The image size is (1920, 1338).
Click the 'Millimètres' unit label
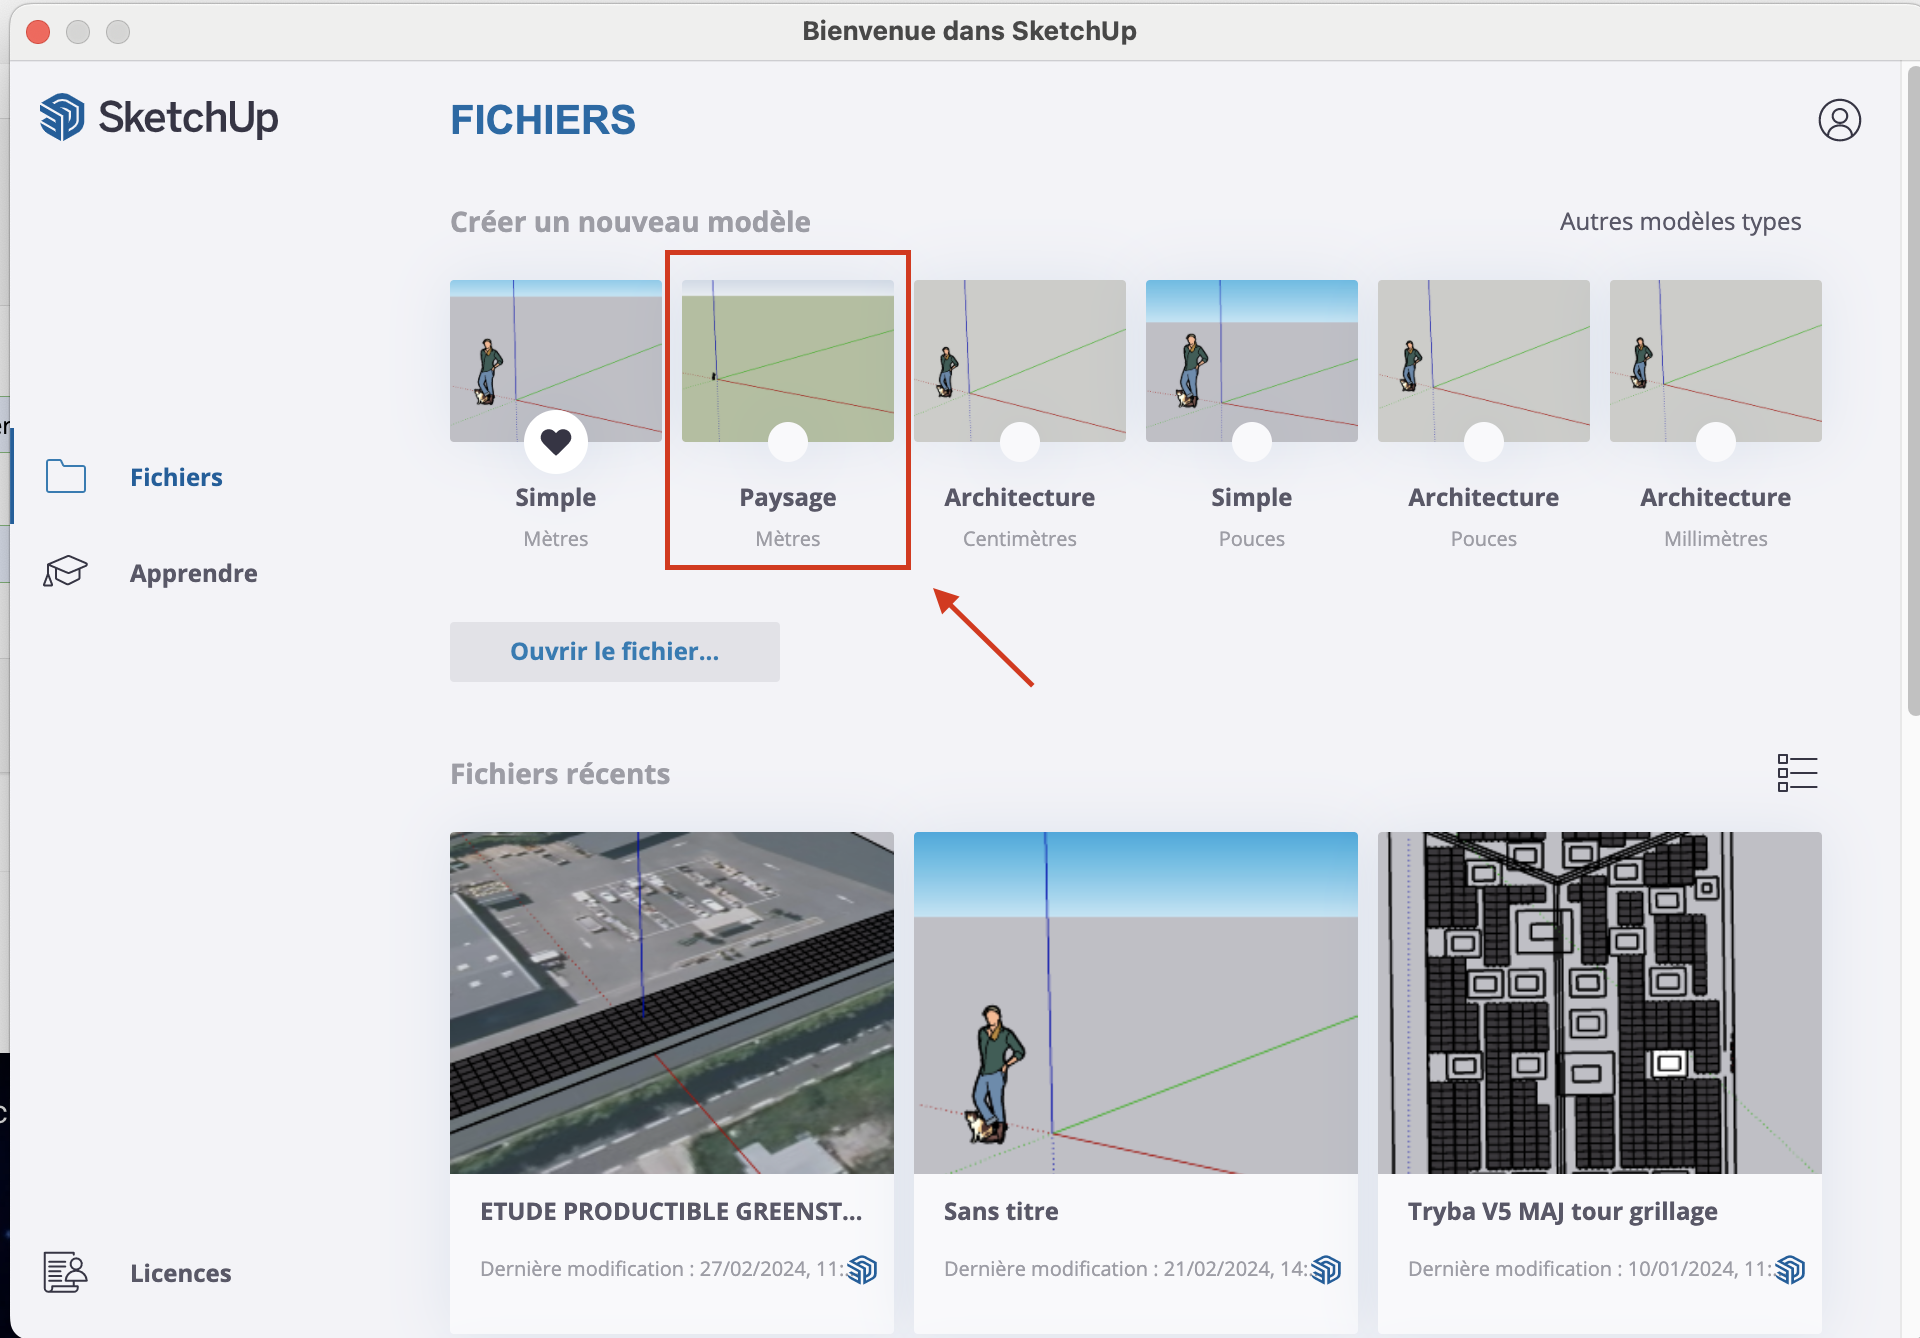[x=1716, y=539]
